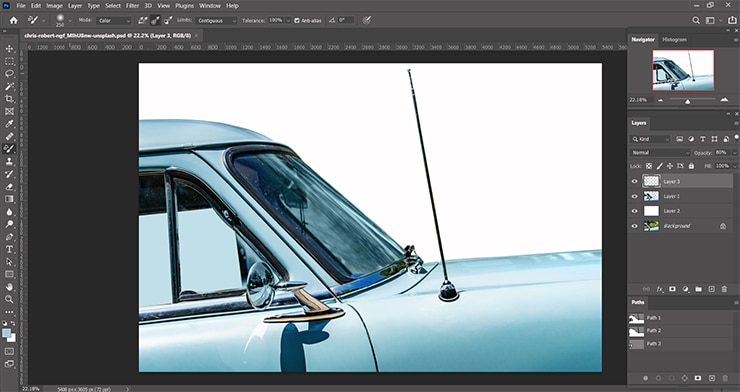Click the Navigator preview thumbnail
The height and width of the screenshot is (392, 740).
tap(683, 70)
